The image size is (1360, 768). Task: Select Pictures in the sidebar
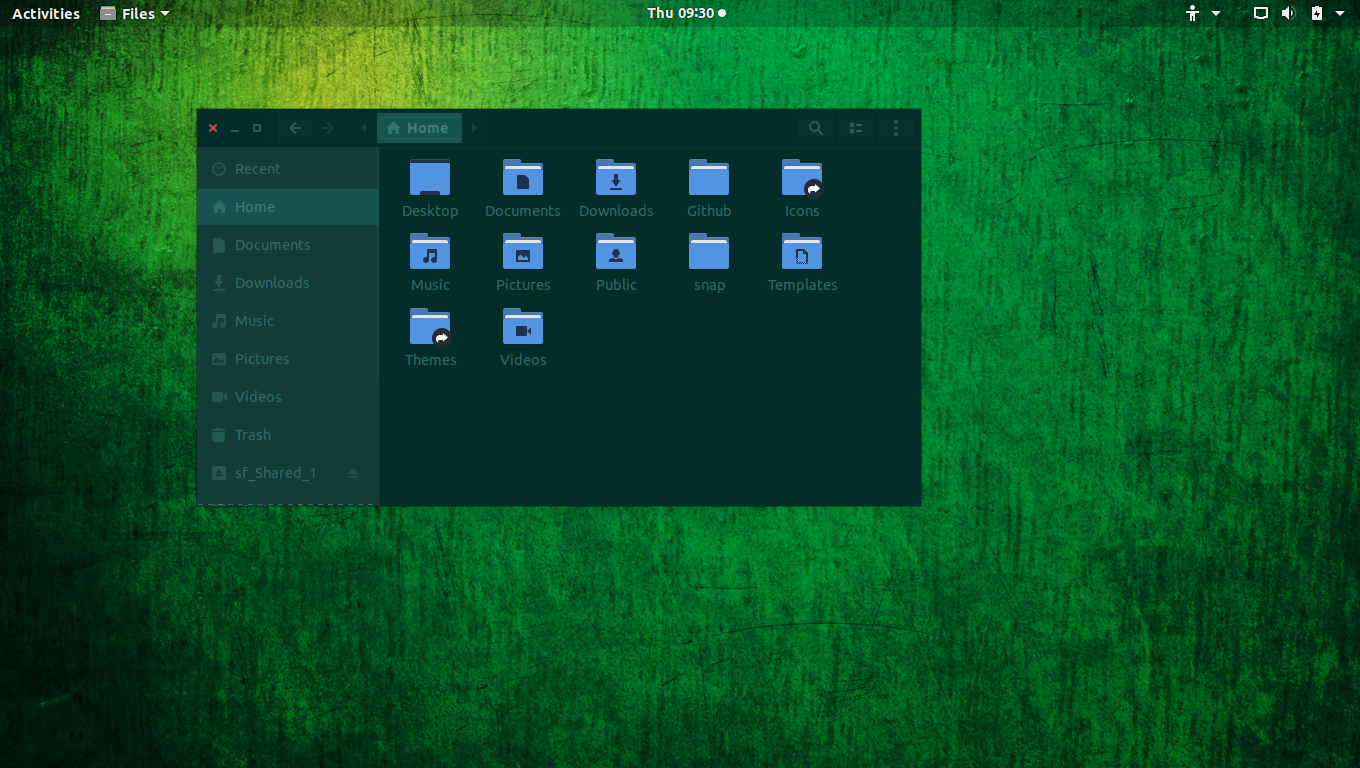tap(288, 359)
